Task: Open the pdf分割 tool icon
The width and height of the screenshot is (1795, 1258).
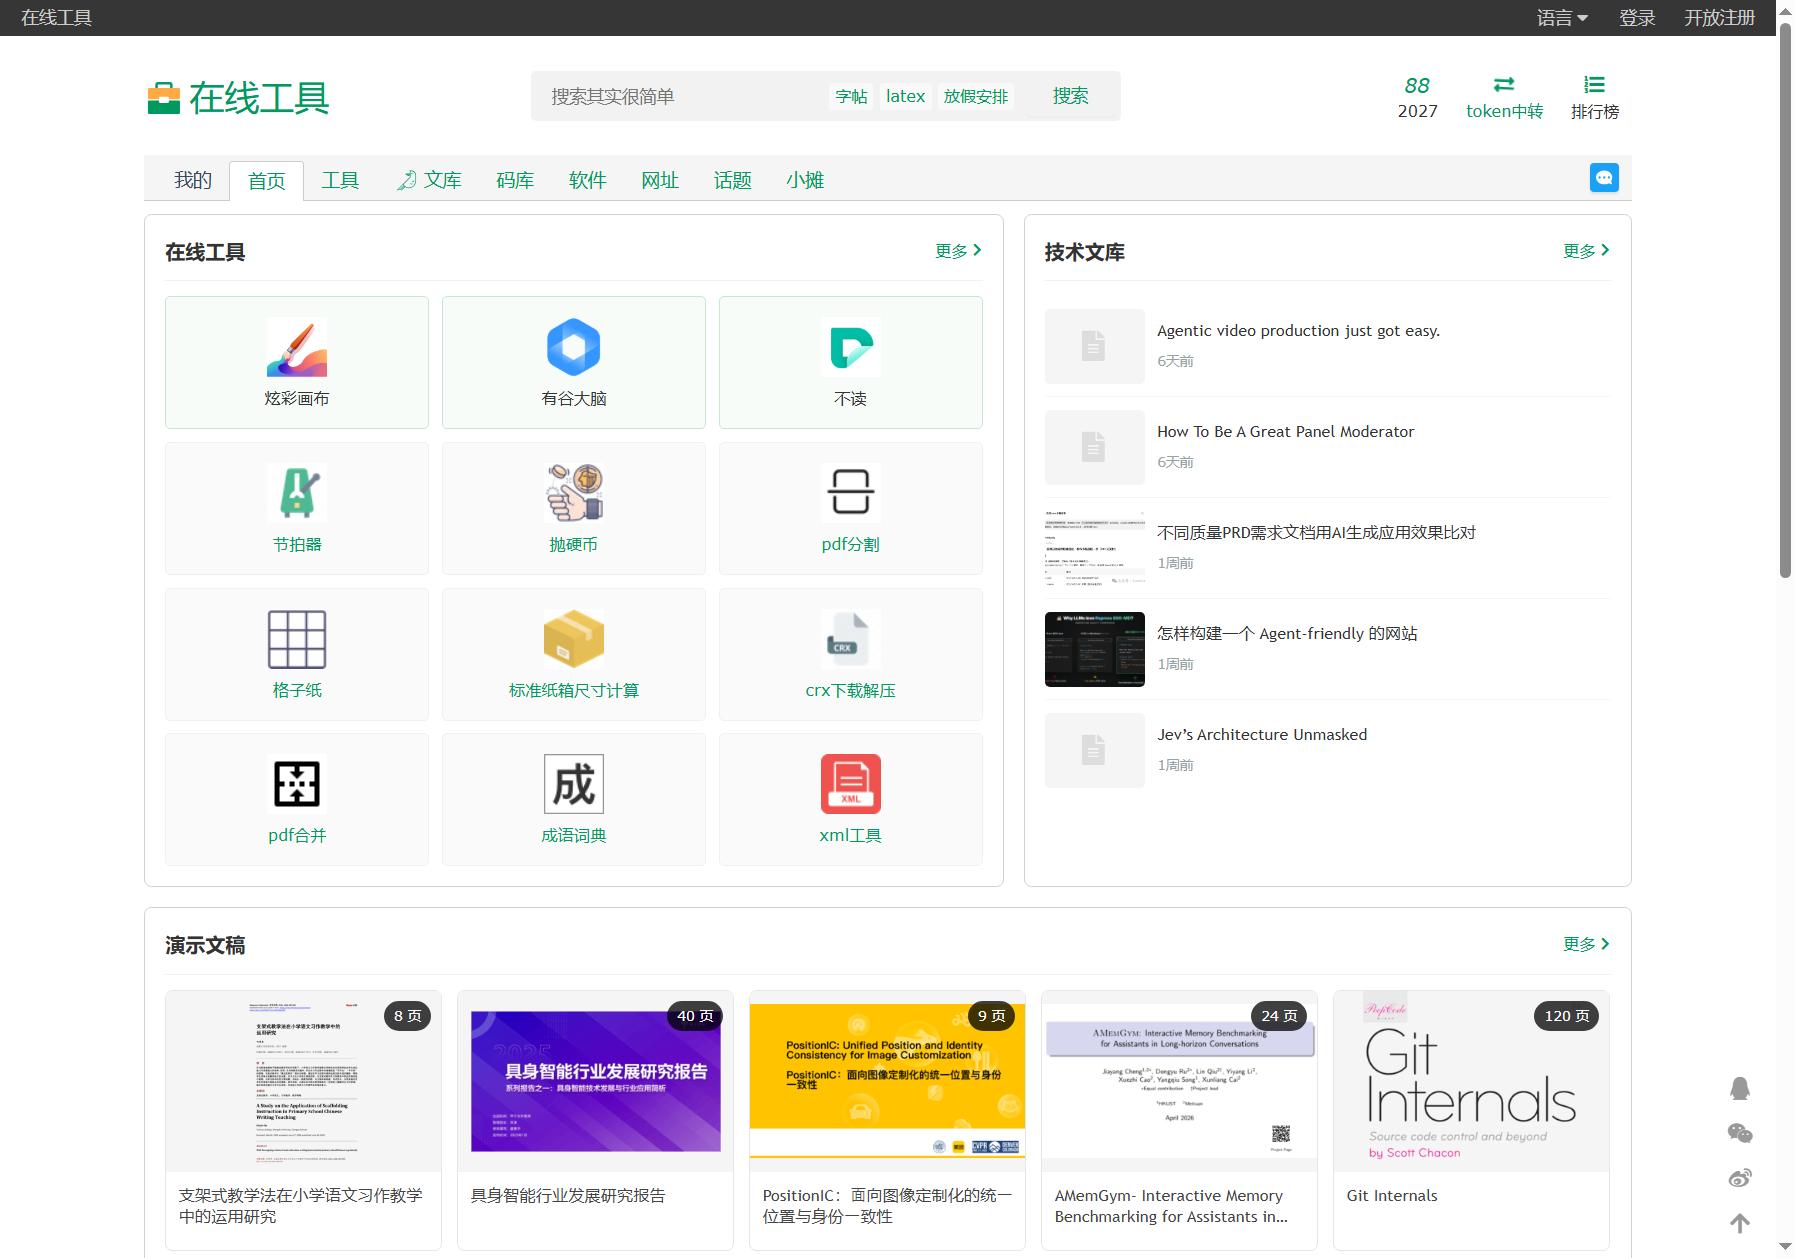Action: tap(851, 493)
